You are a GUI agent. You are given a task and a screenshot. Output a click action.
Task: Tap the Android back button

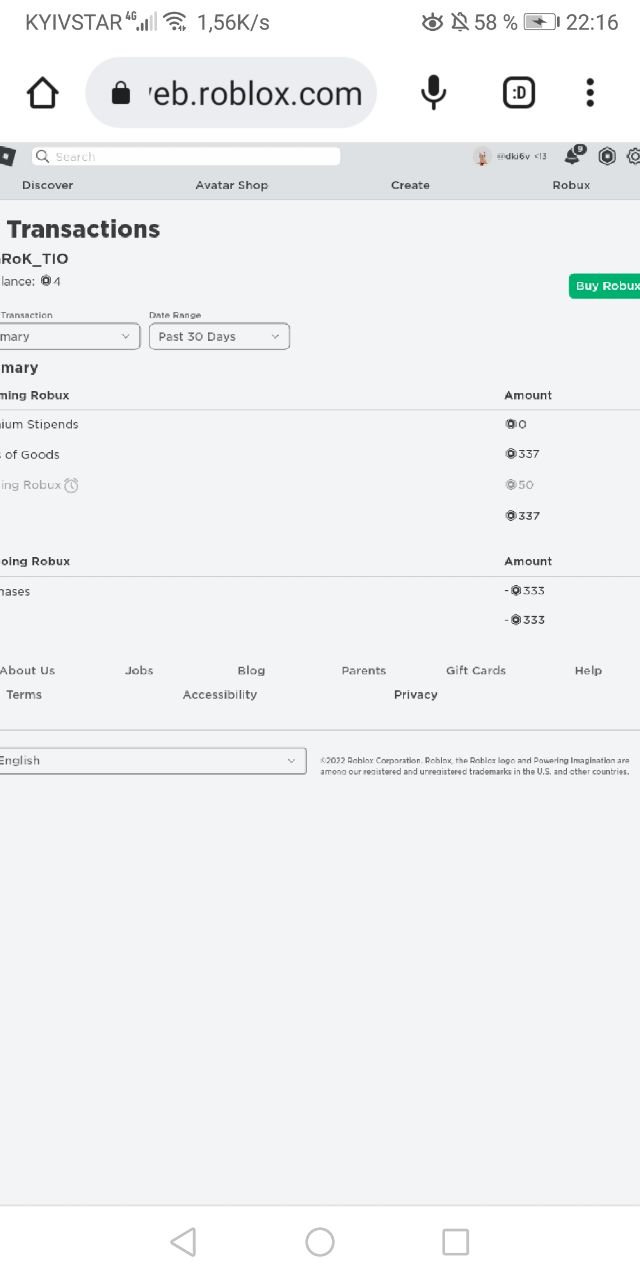coord(183,1242)
